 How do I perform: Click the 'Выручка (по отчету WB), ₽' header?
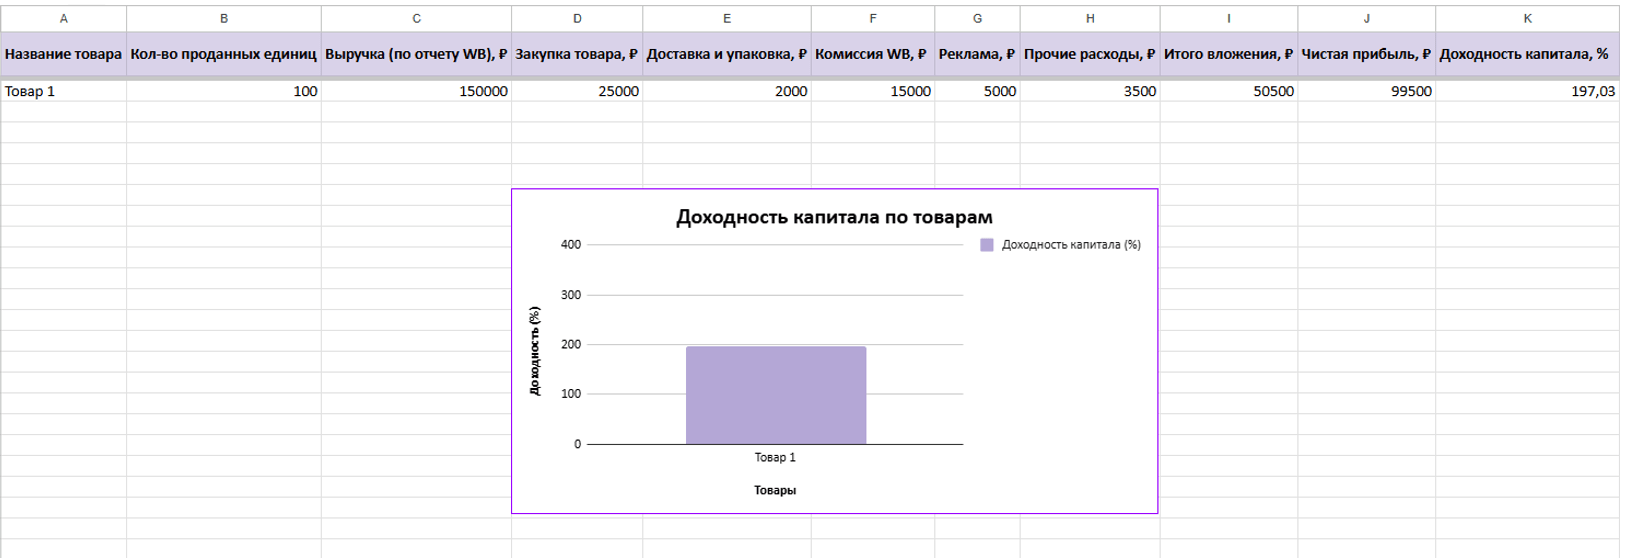tap(416, 54)
